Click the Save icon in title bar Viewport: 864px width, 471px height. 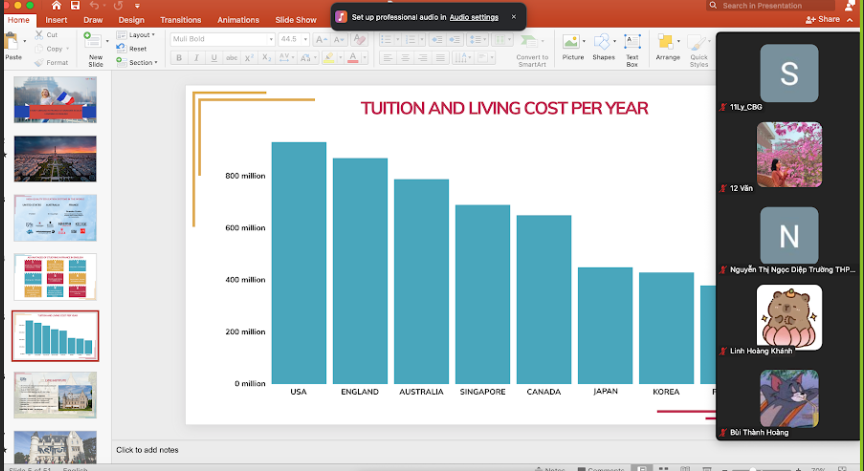(77, 6)
